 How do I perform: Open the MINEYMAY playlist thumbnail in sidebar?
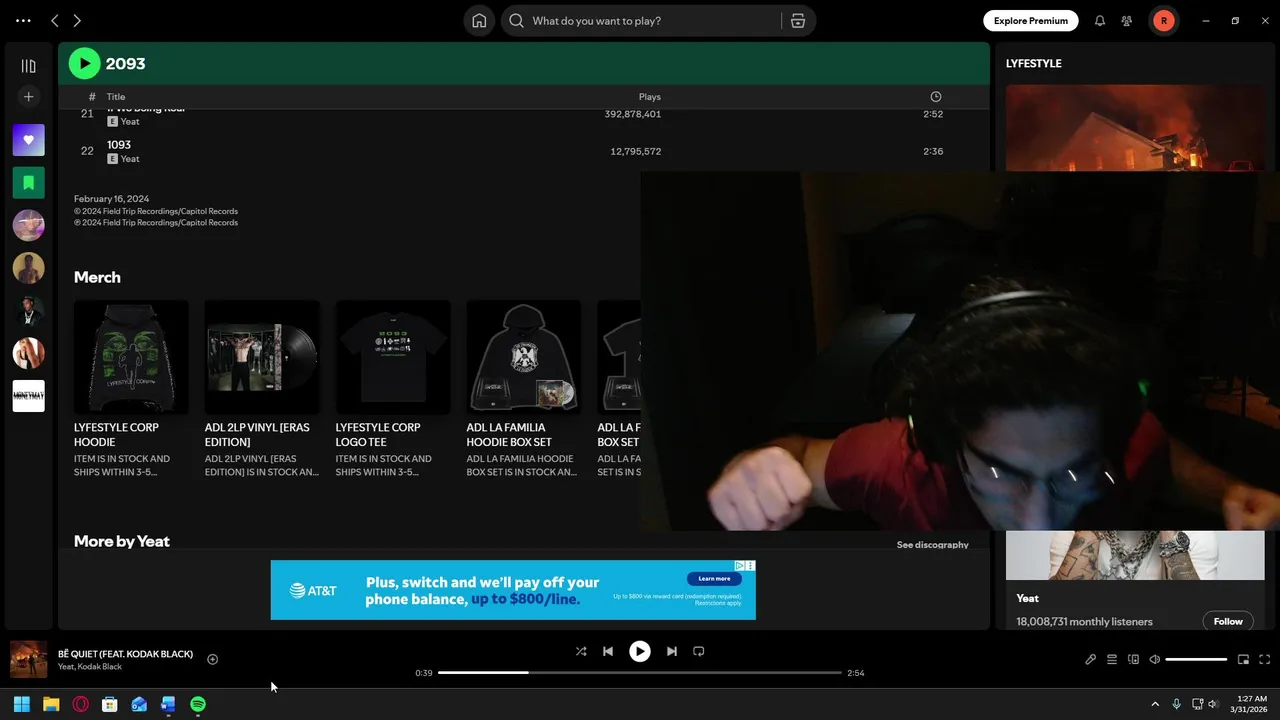28,396
